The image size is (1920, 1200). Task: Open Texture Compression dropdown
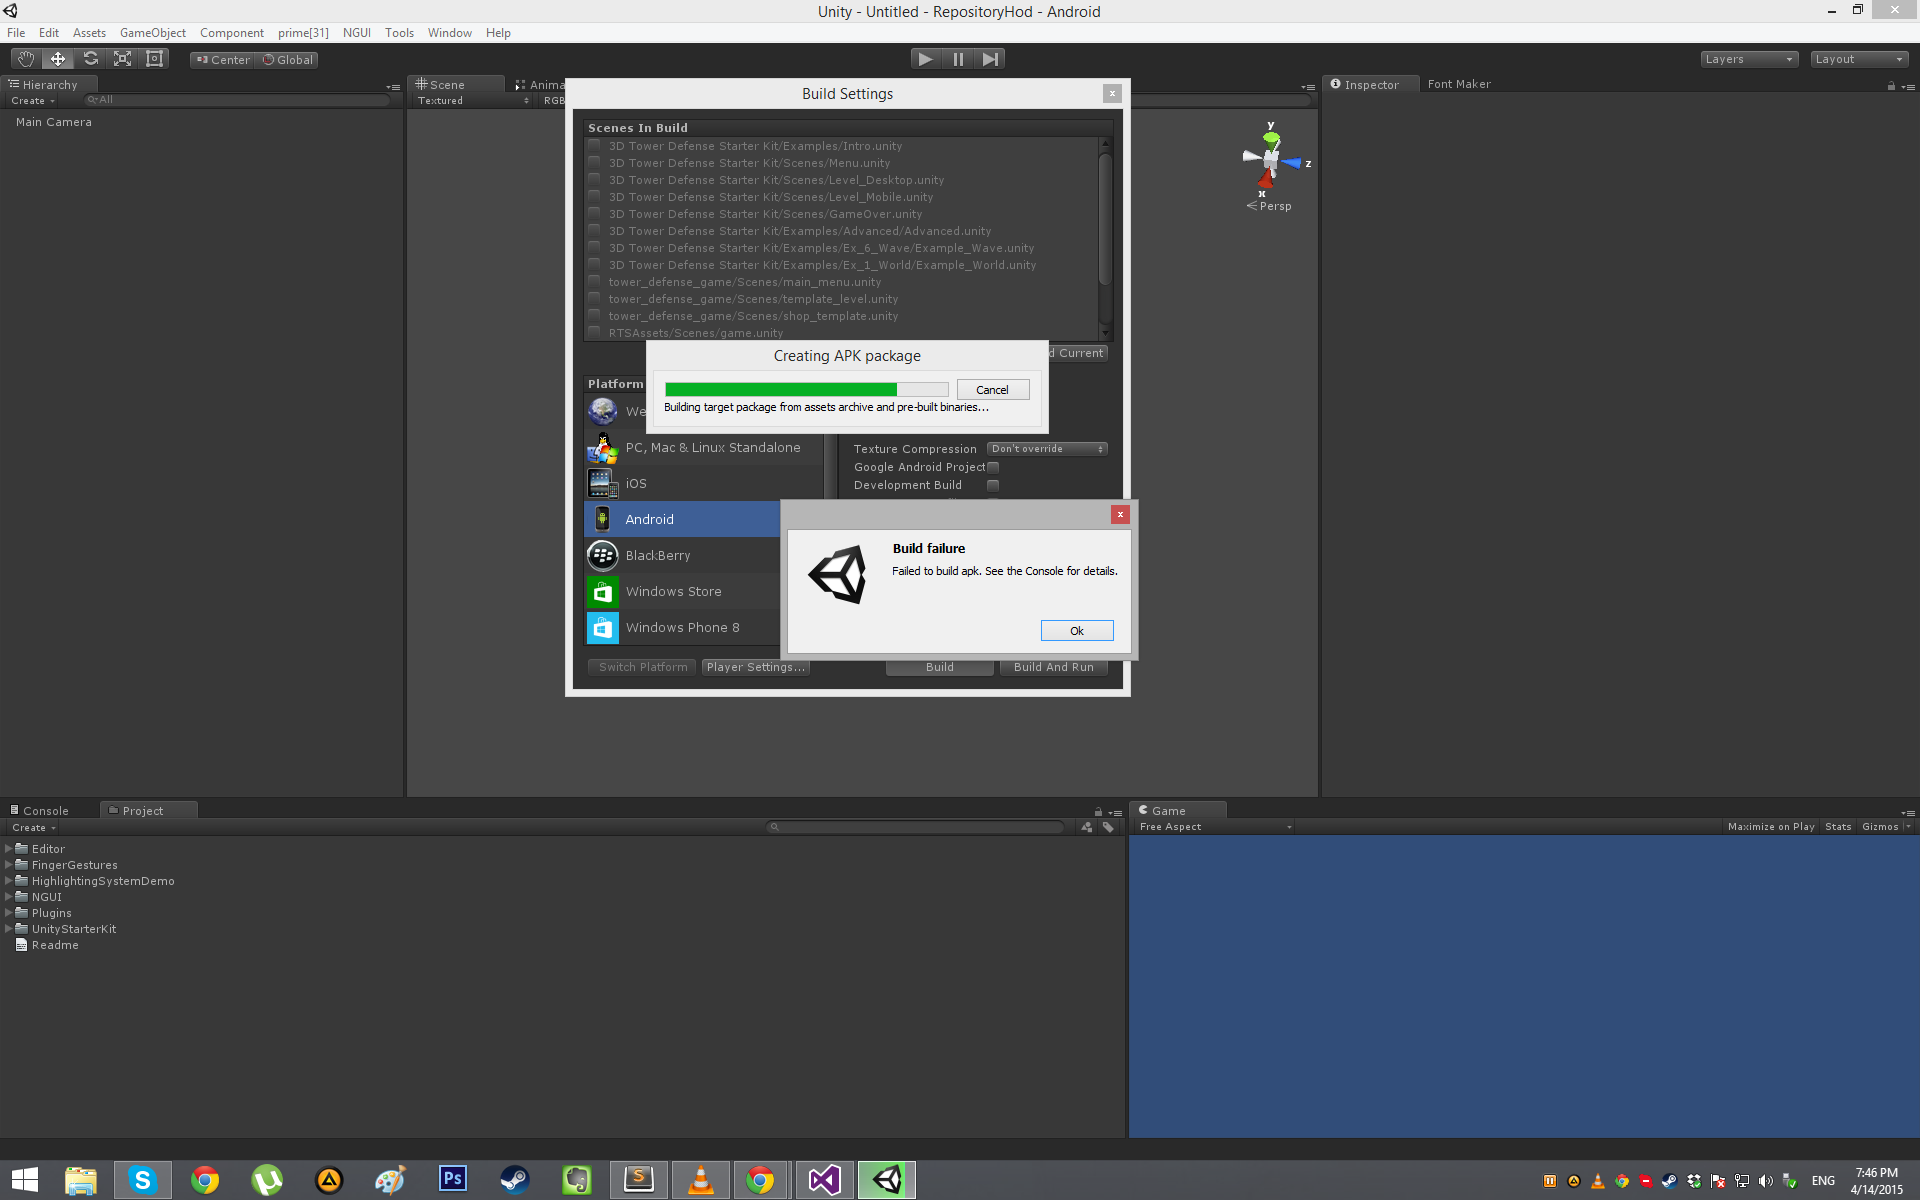click(x=1047, y=449)
